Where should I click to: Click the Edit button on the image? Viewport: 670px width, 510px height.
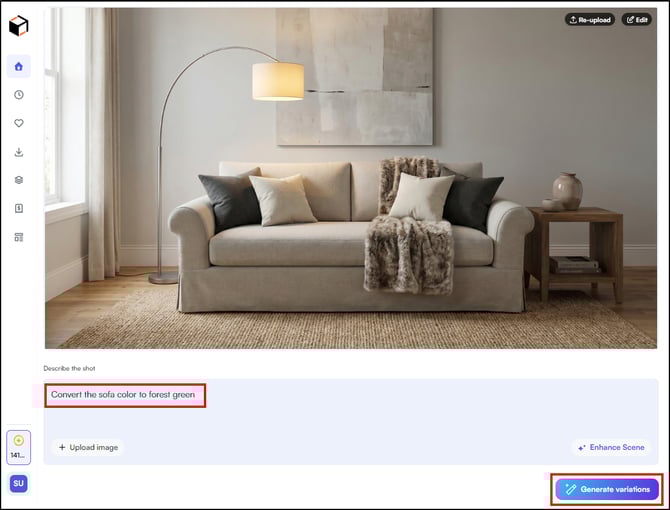tap(637, 20)
